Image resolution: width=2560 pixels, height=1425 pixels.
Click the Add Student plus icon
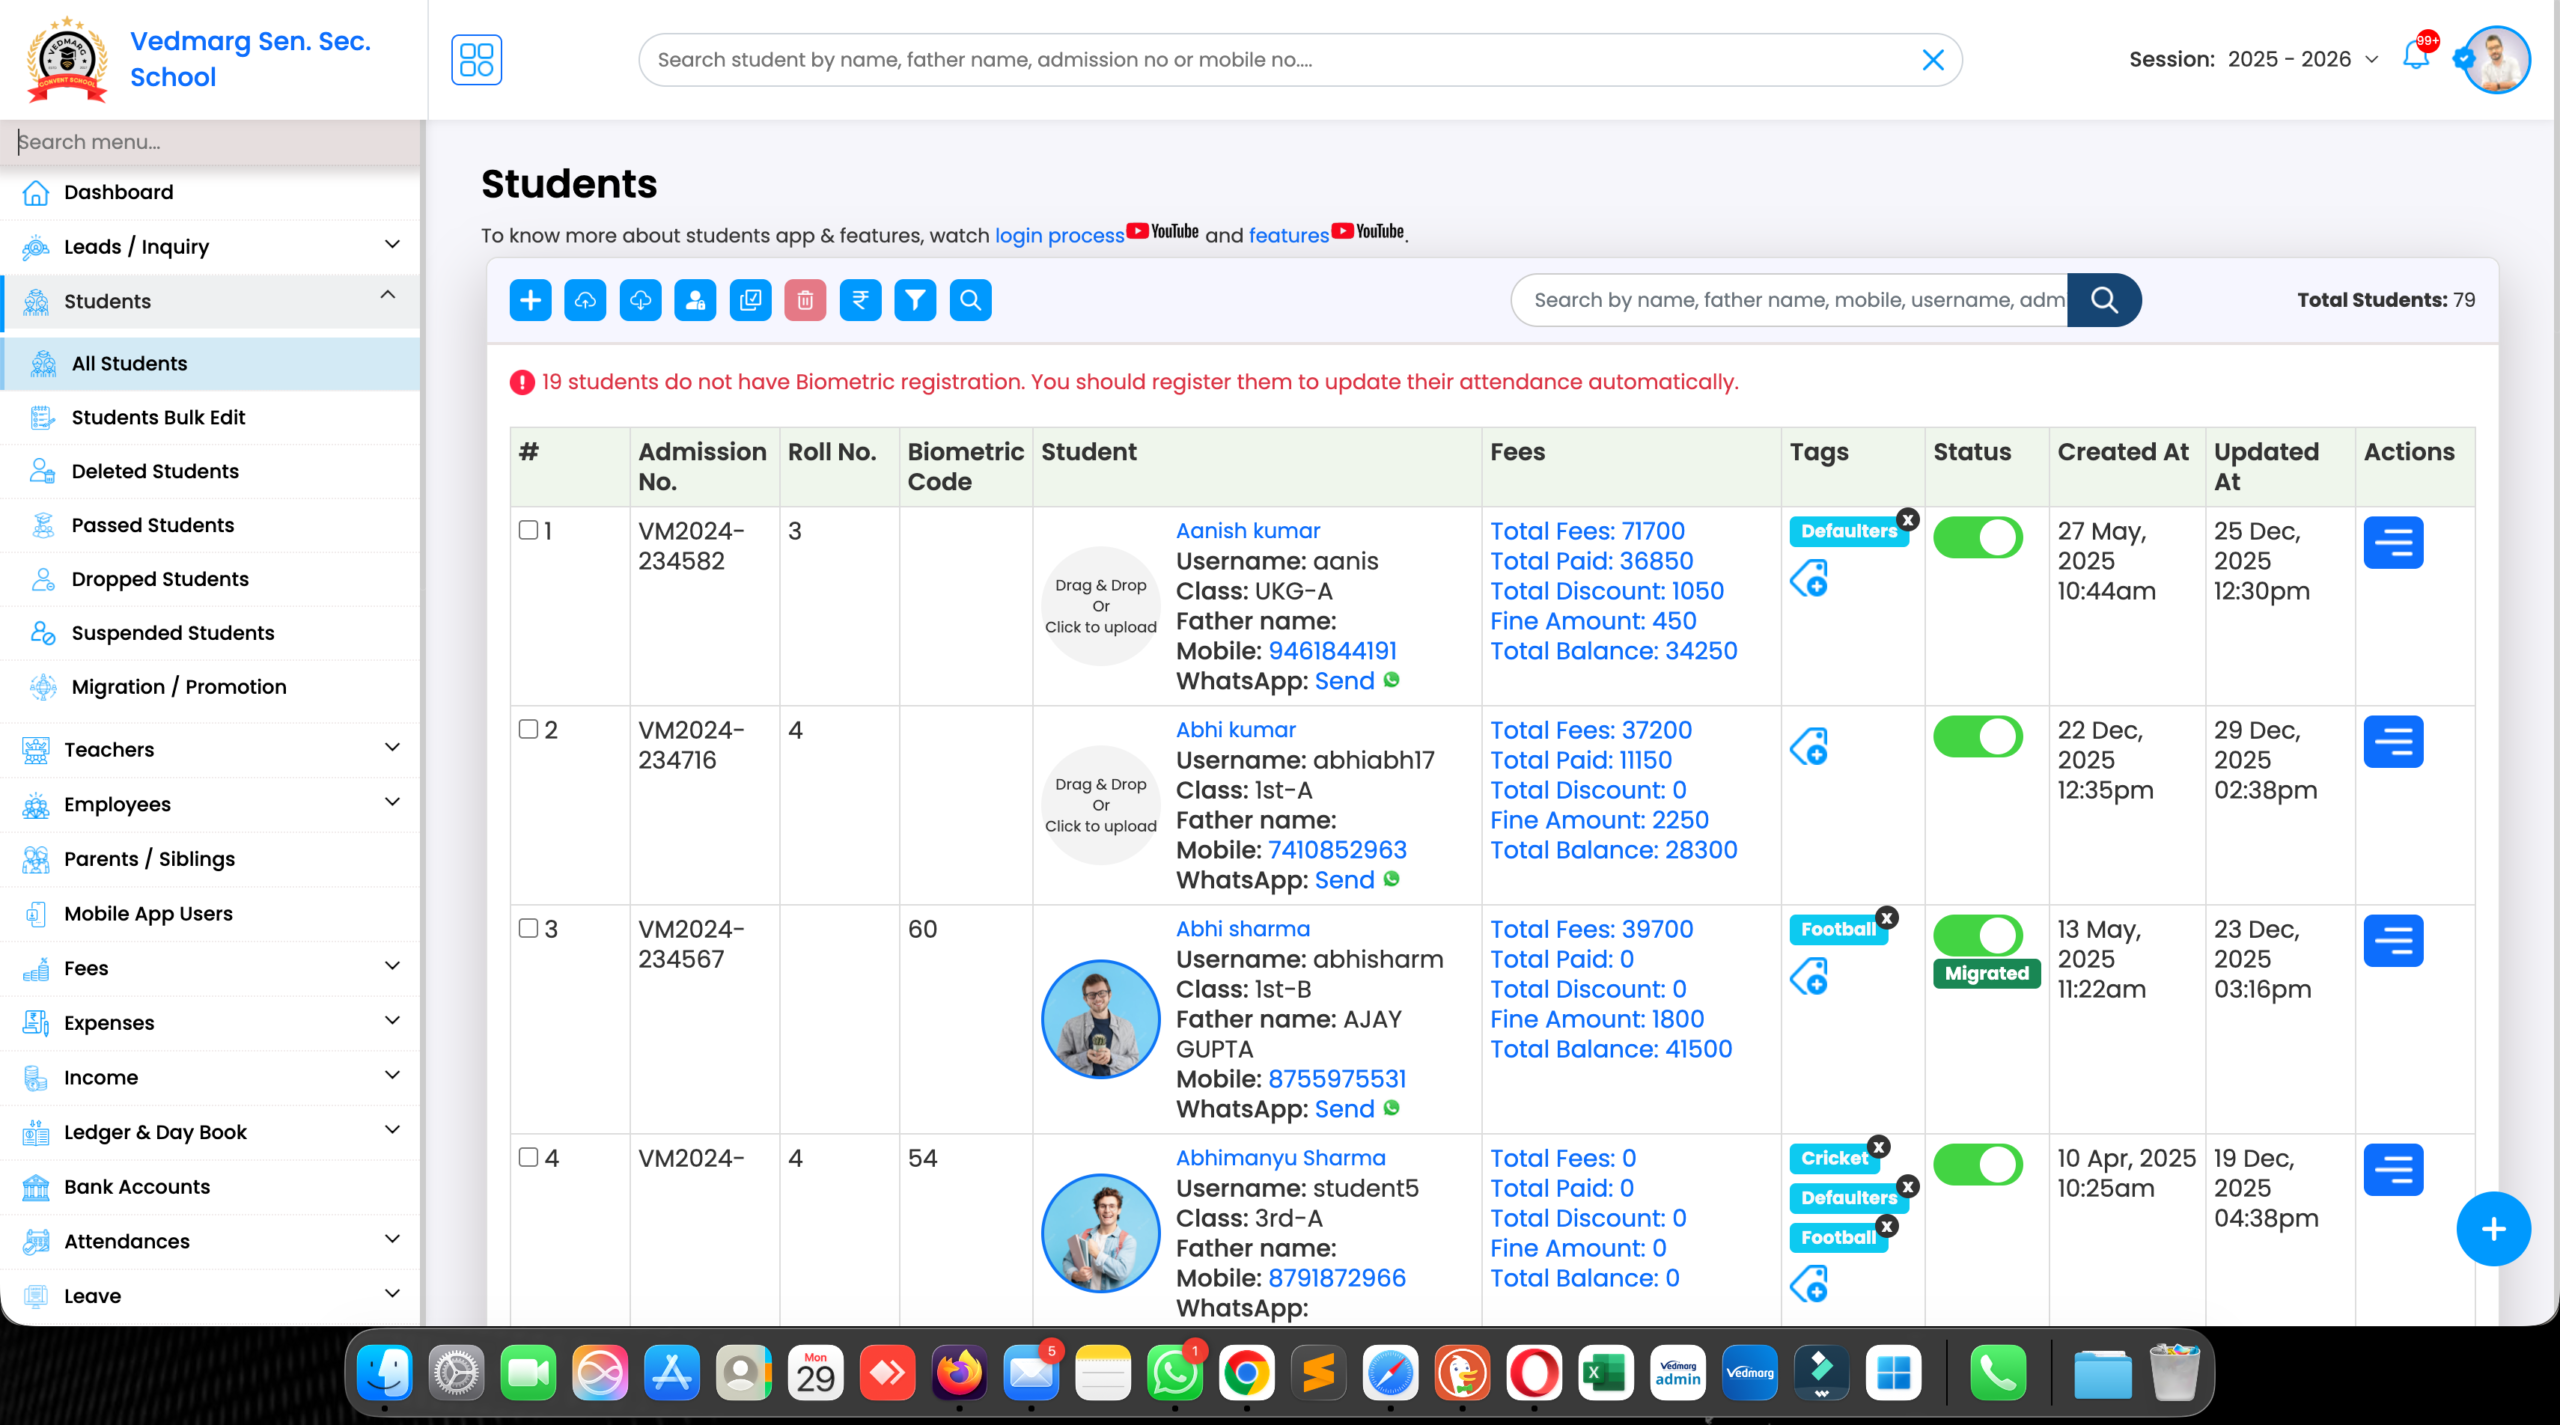click(x=530, y=299)
